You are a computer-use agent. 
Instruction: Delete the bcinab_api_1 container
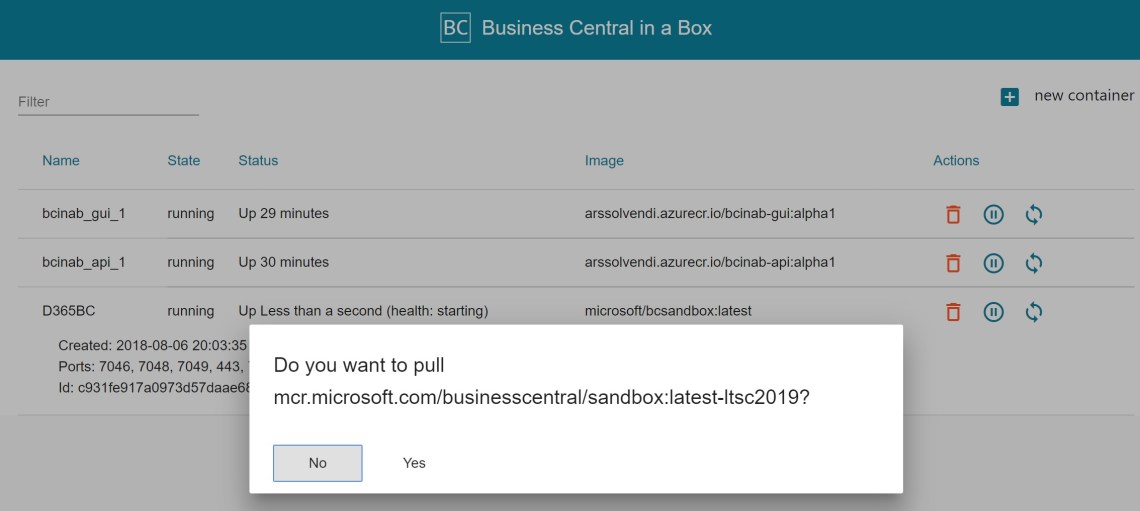pos(953,263)
